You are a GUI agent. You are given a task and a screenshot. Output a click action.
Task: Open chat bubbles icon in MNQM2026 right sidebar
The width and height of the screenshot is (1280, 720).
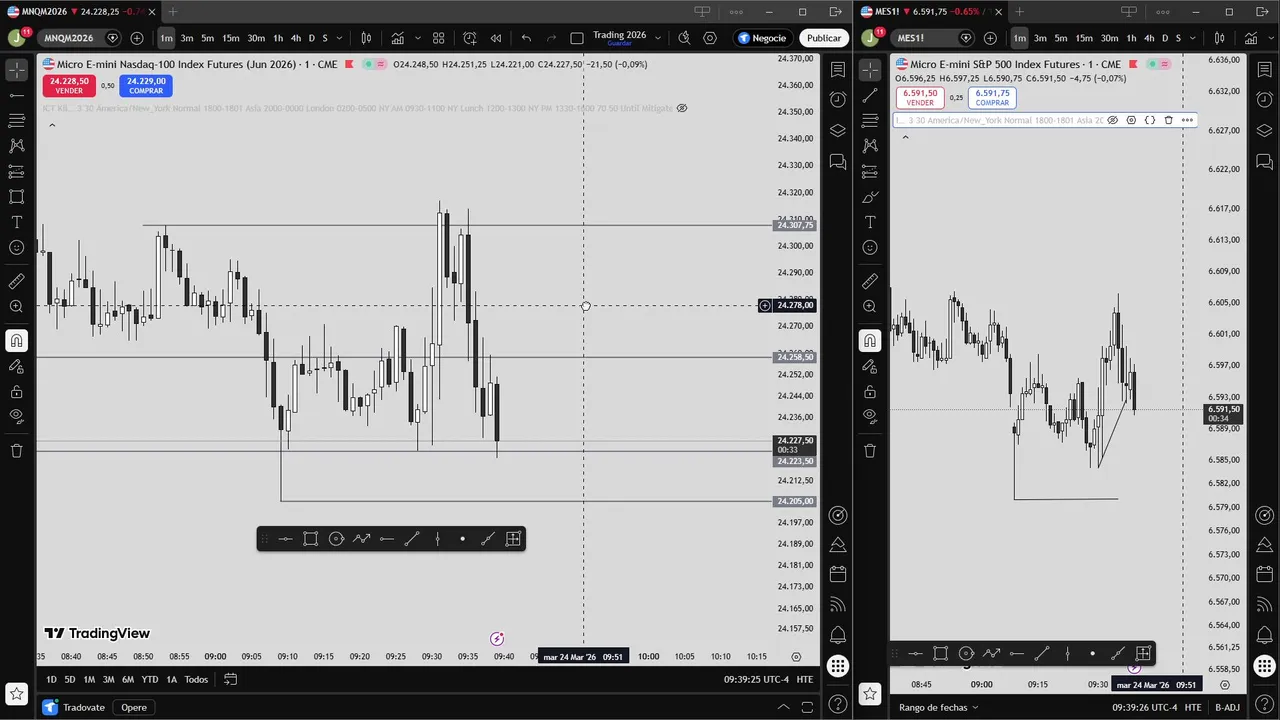coord(838,162)
